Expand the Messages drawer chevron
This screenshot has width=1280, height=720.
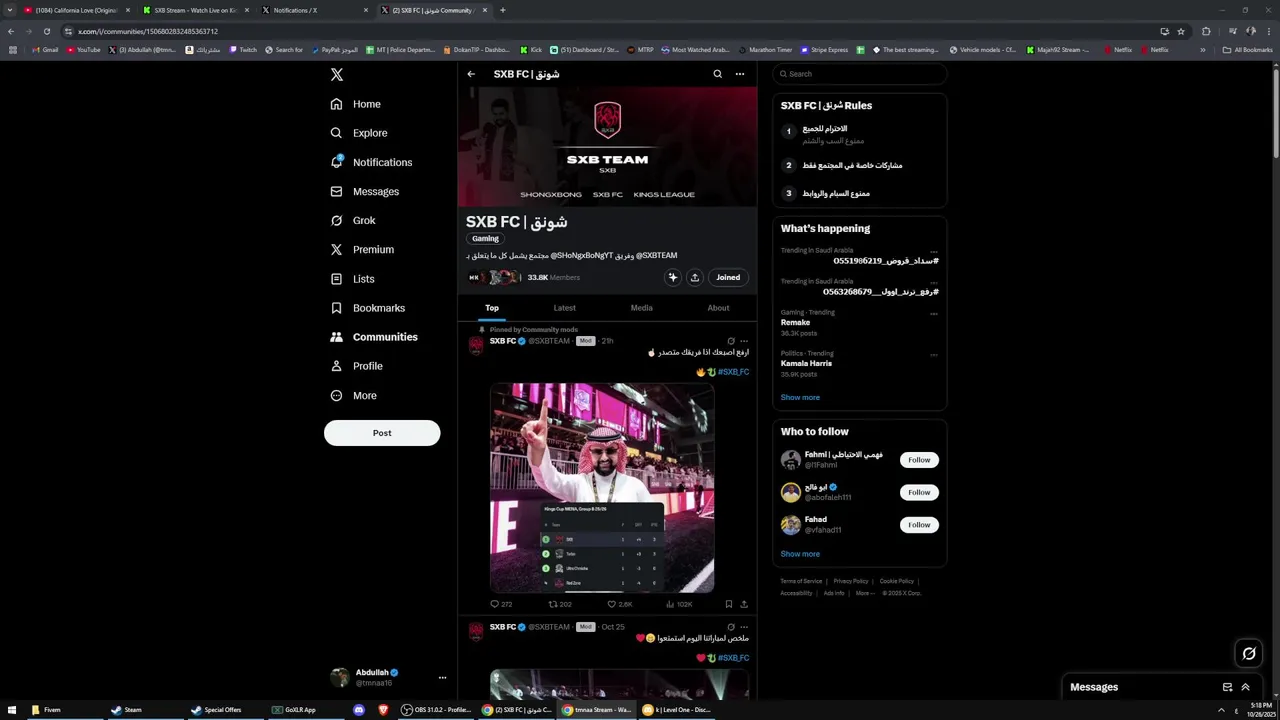(x=1245, y=687)
